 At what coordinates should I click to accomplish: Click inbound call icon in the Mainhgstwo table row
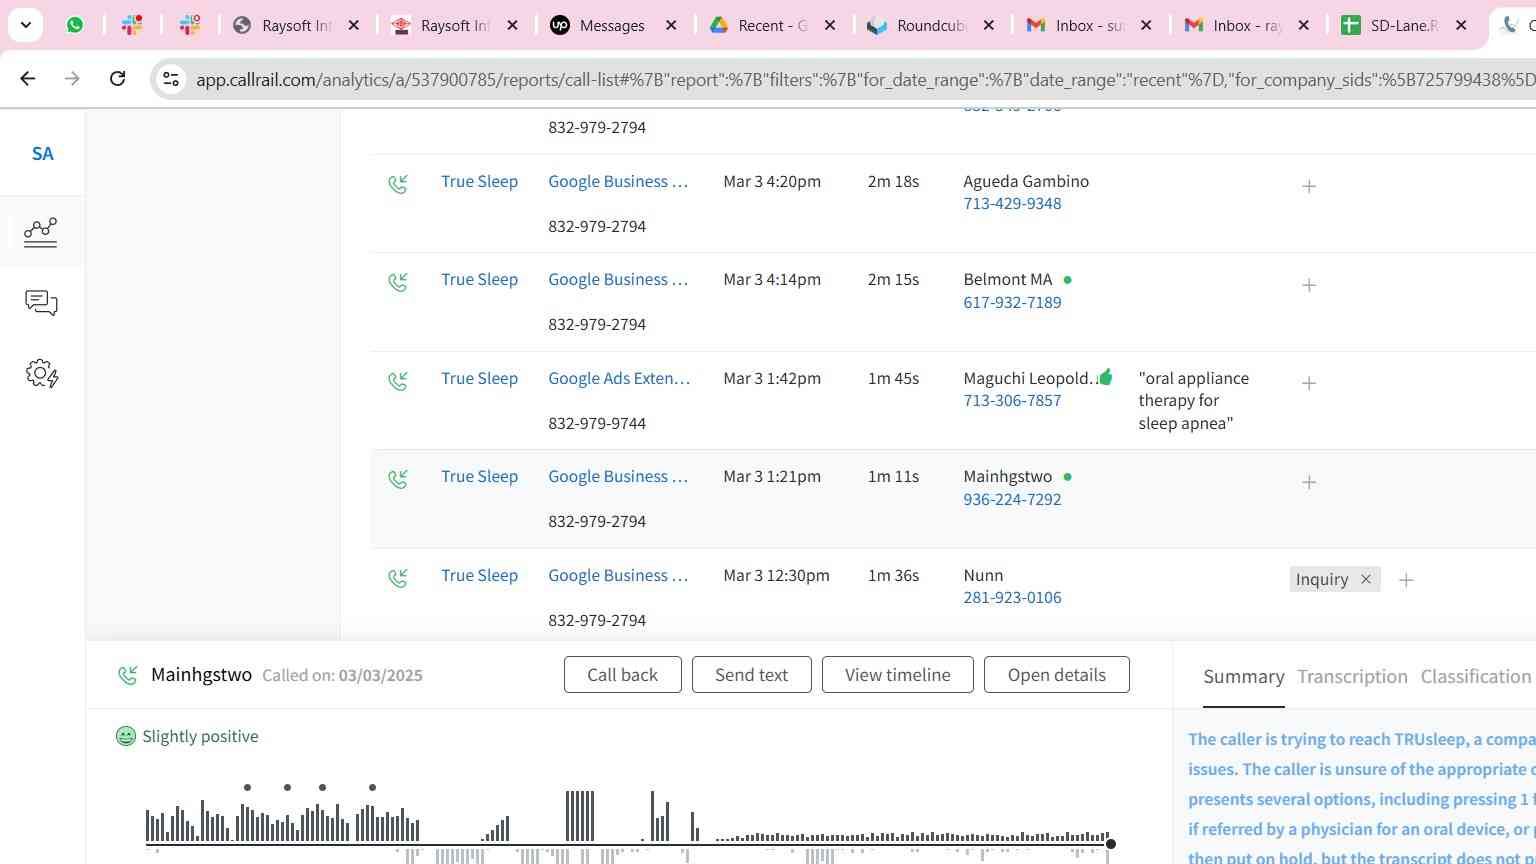tap(398, 479)
